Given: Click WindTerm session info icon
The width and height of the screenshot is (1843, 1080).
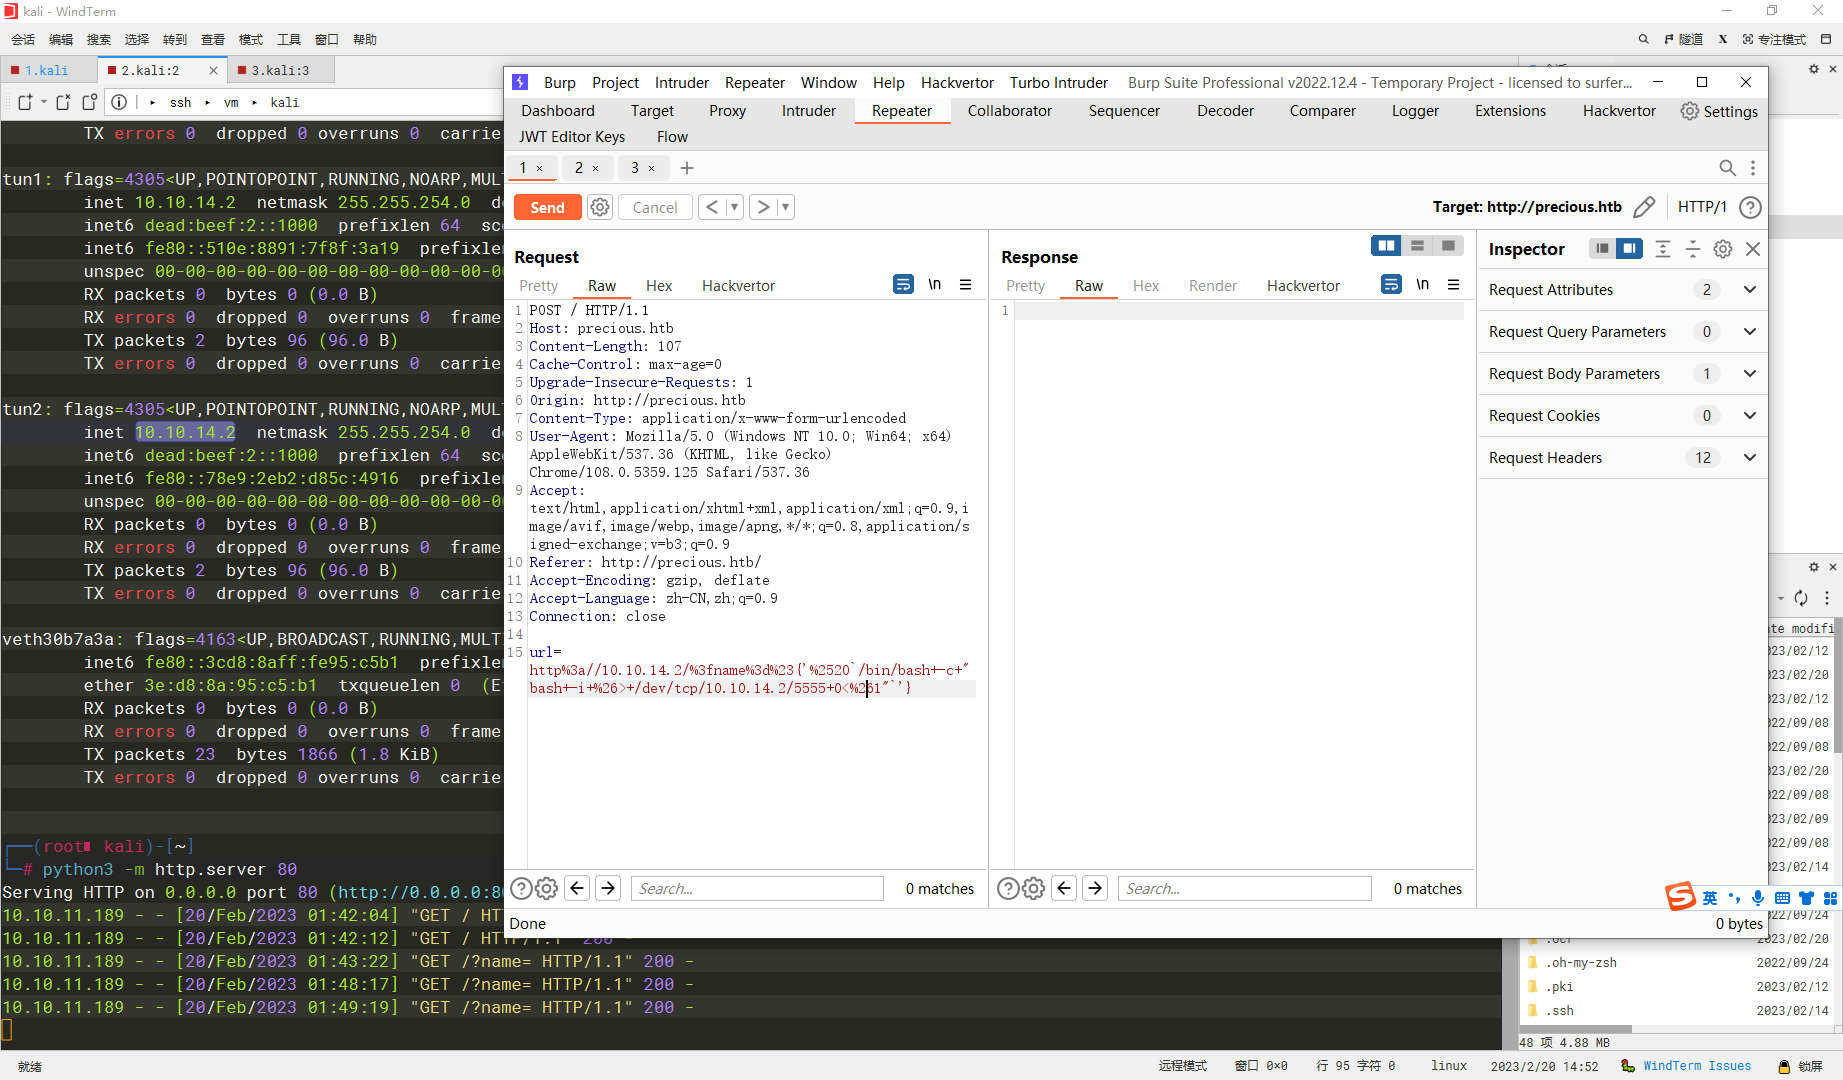Looking at the screenshot, I should tap(119, 102).
